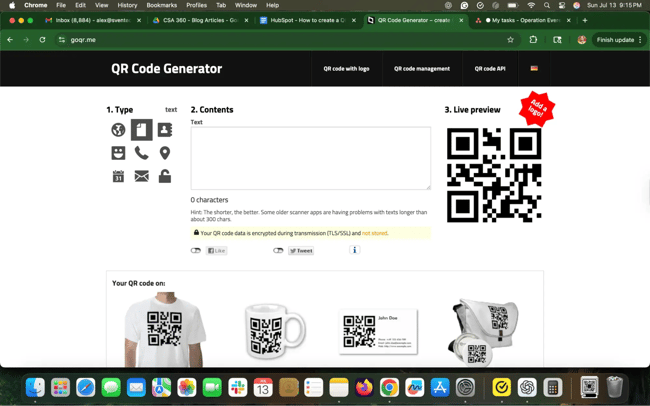Click the QR Code Generator heading
Viewport: 650px width, 406px height.
coord(166,68)
